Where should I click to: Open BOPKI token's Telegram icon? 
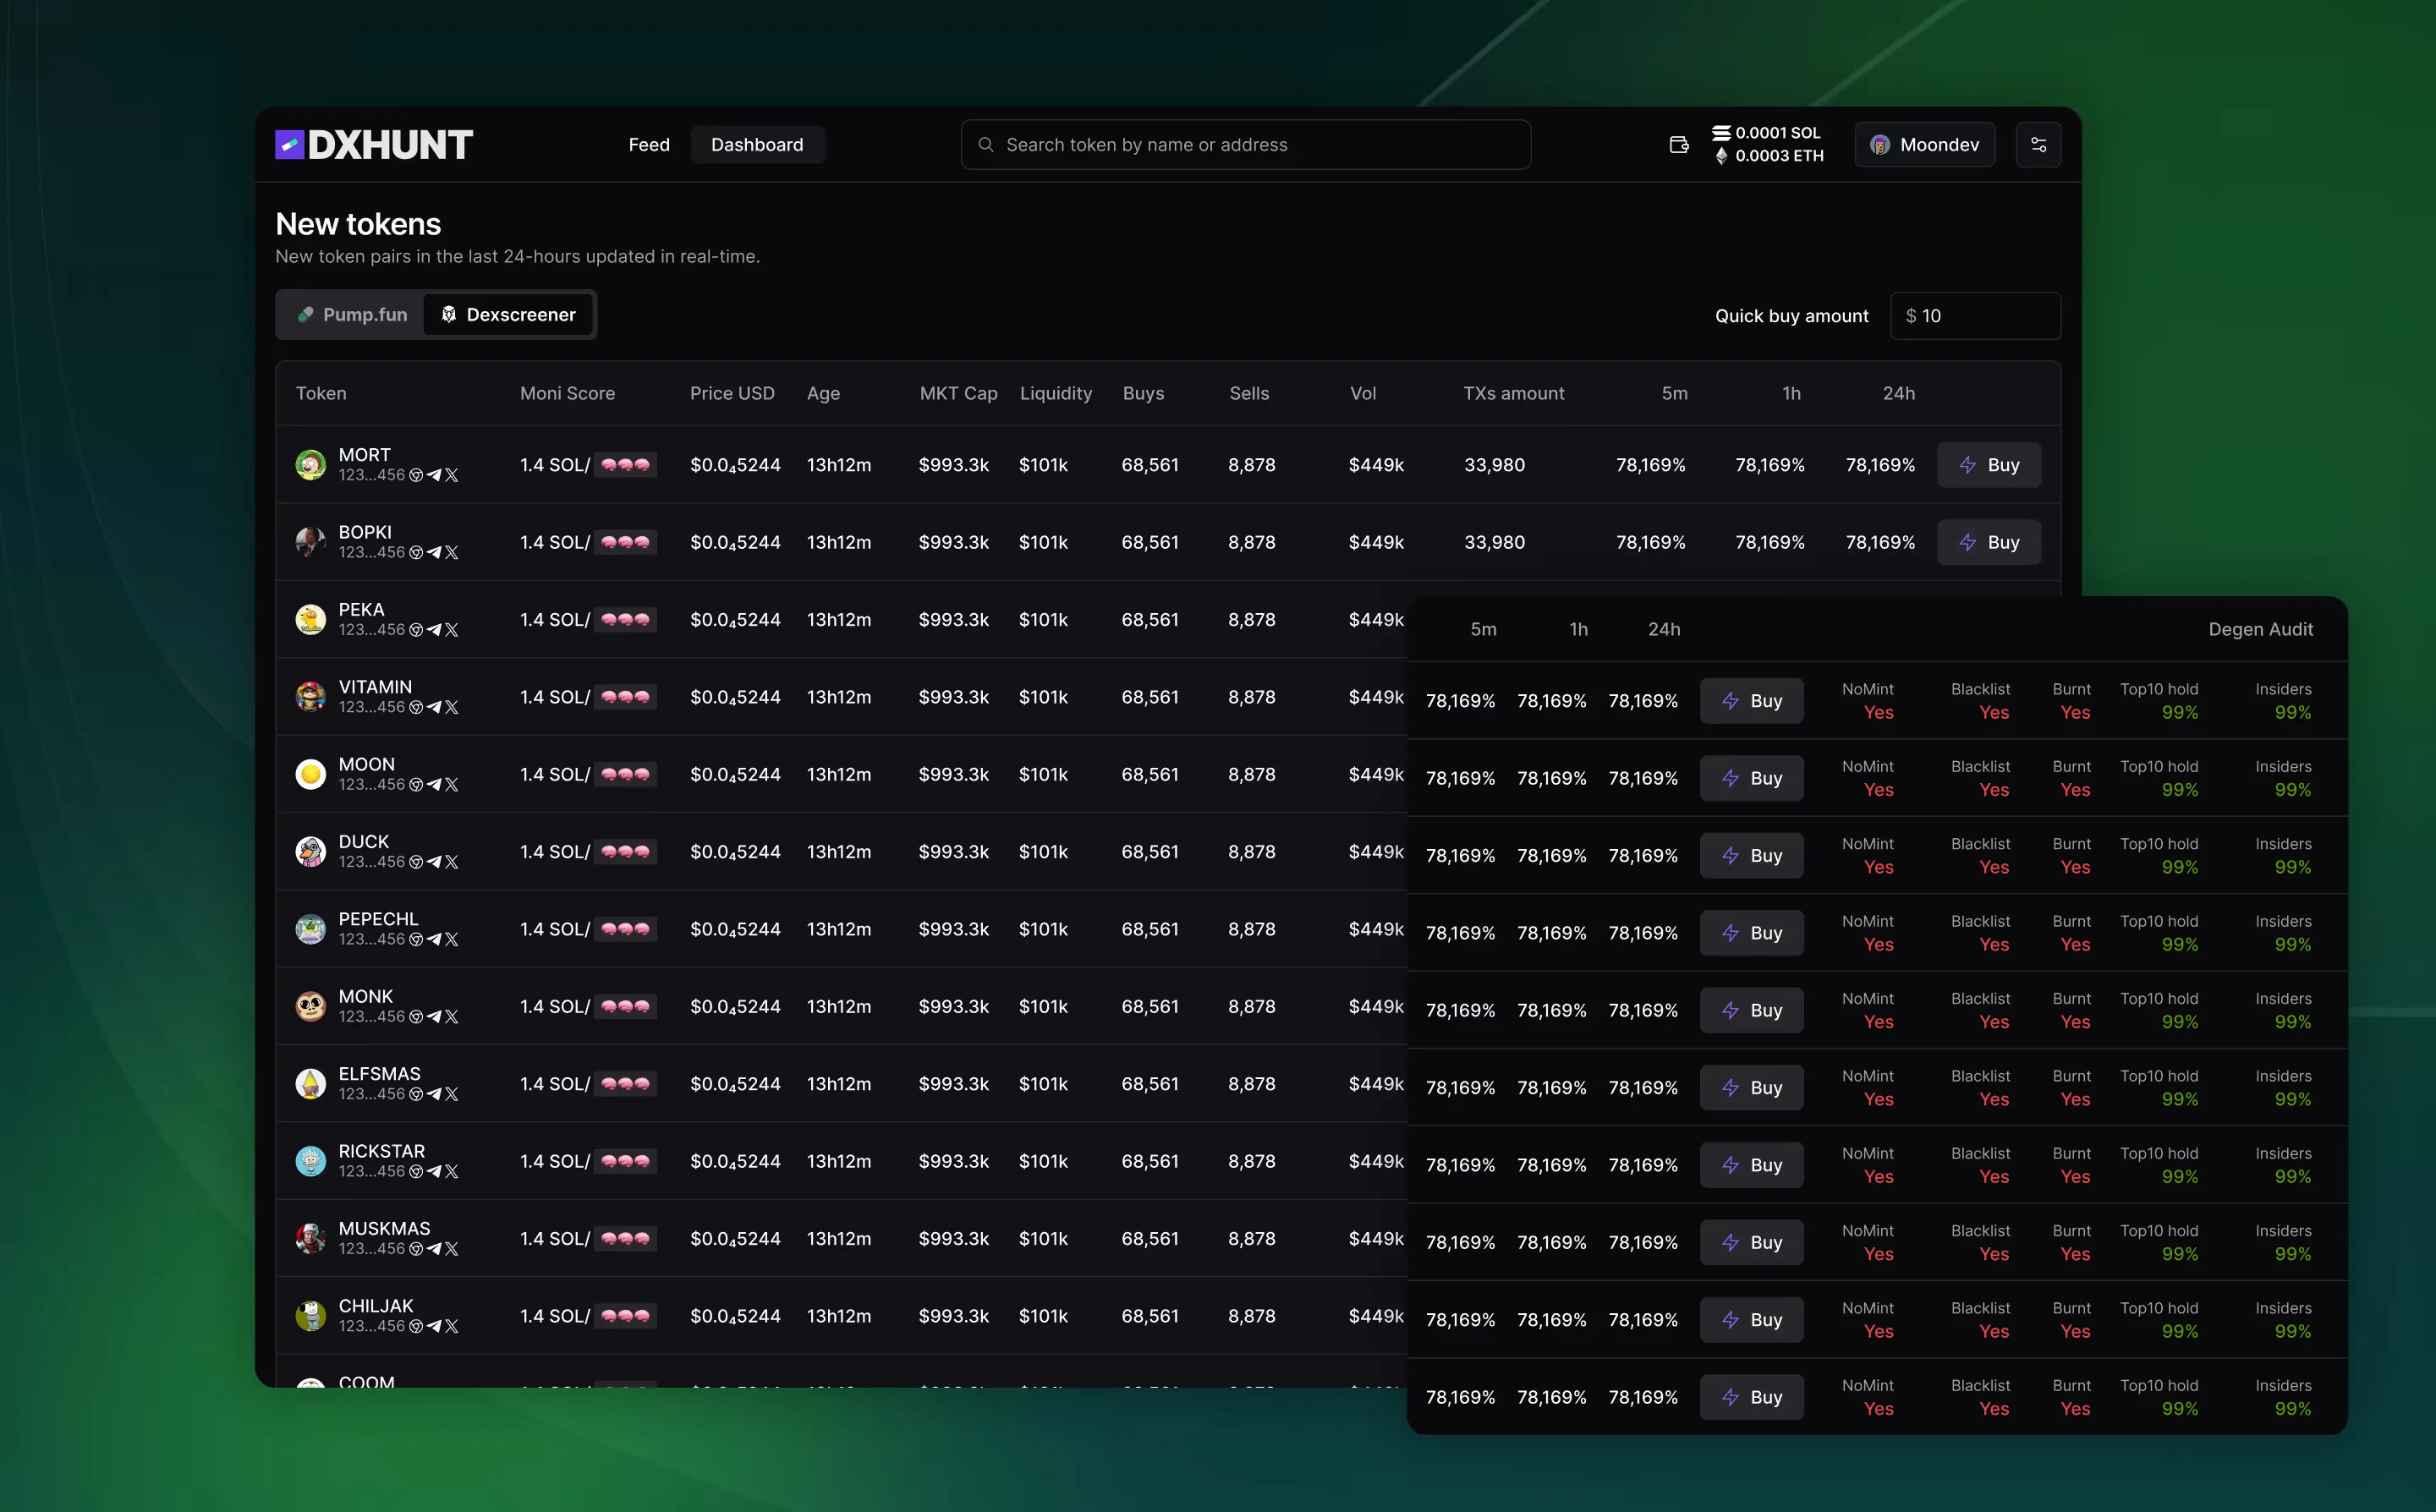[x=434, y=553]
